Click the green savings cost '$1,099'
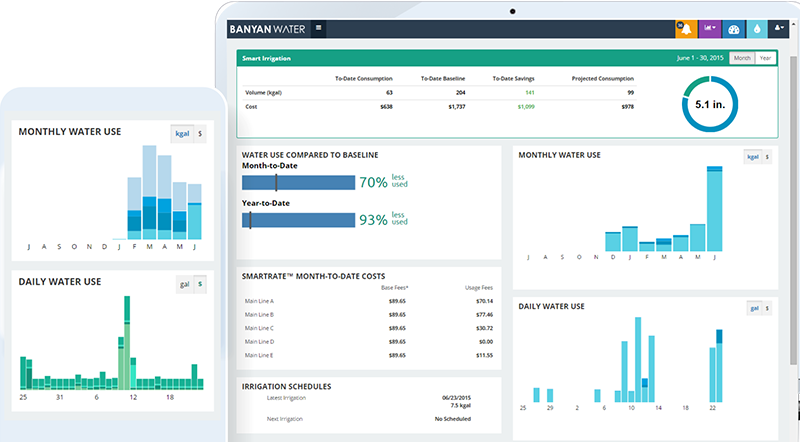The width and height of the screenshot is (800, 442). pos(526,107)
